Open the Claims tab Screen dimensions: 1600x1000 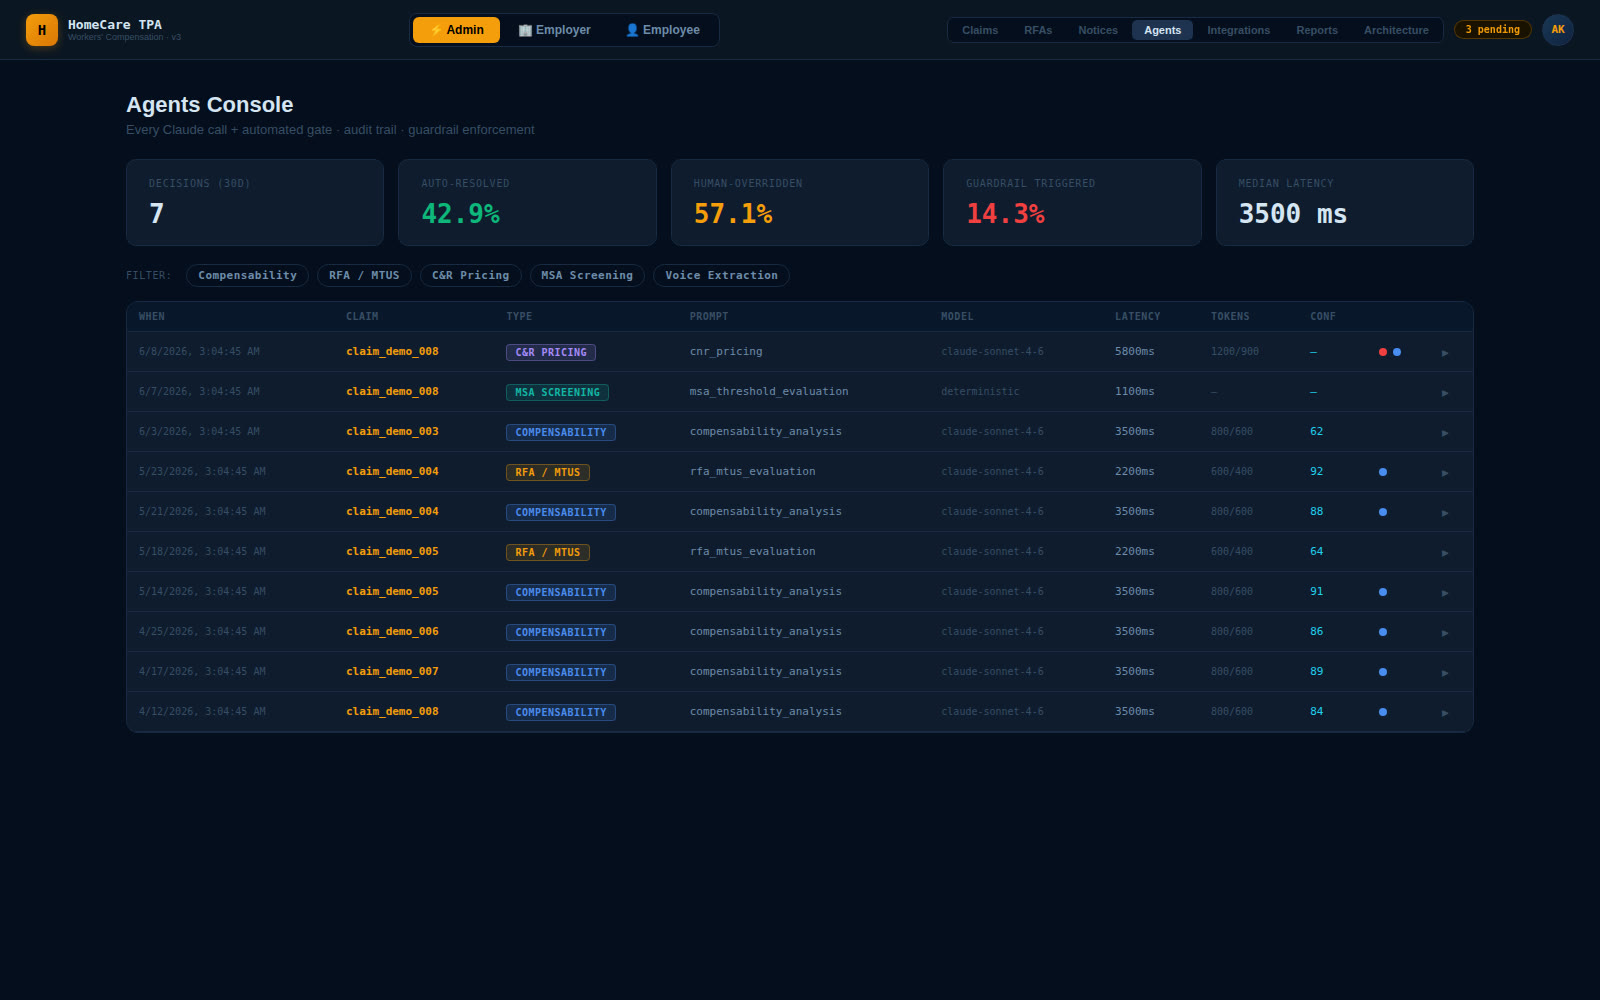pyautogui.click(x=980, y=30)
